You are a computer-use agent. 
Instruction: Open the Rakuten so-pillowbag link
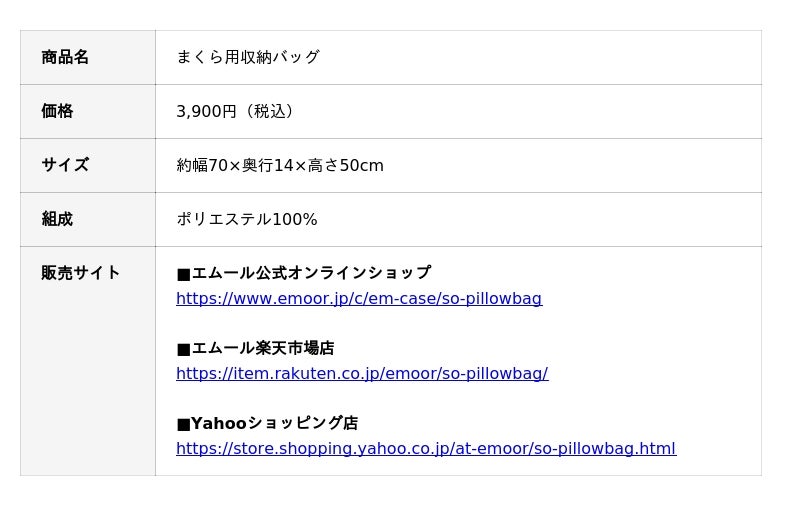(x=362, y=373)
